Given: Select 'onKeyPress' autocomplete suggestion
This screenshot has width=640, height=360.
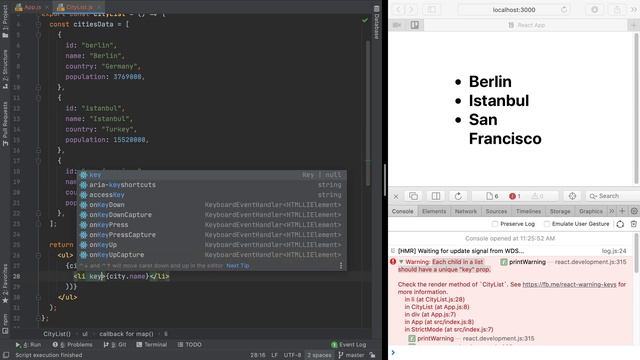Looking at the screenshot, I should [x=212, y=225].
